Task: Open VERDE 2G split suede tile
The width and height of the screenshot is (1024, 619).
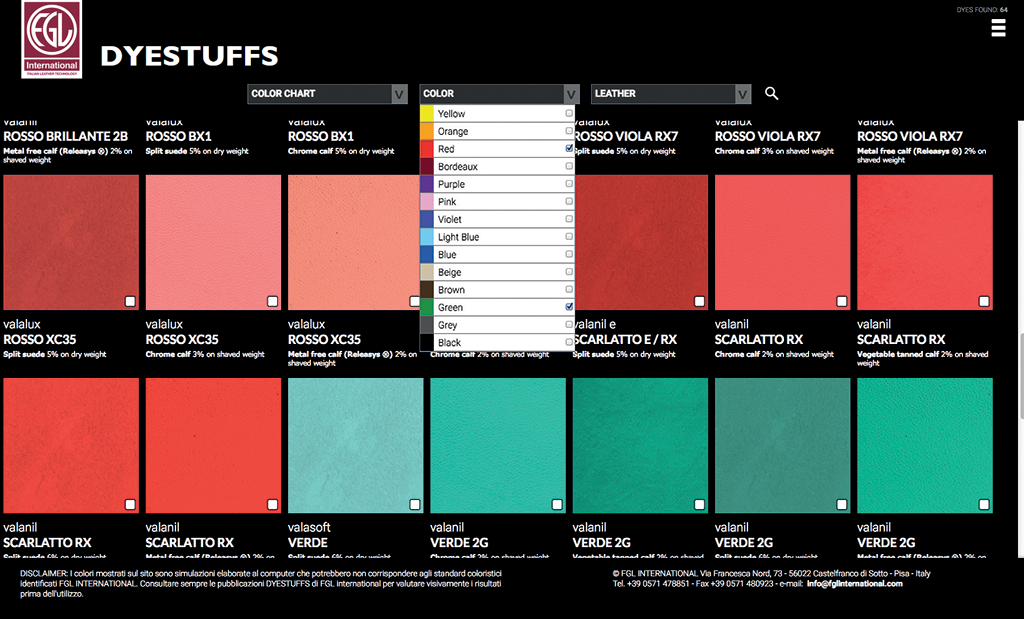Action: [x=782, y=445]
